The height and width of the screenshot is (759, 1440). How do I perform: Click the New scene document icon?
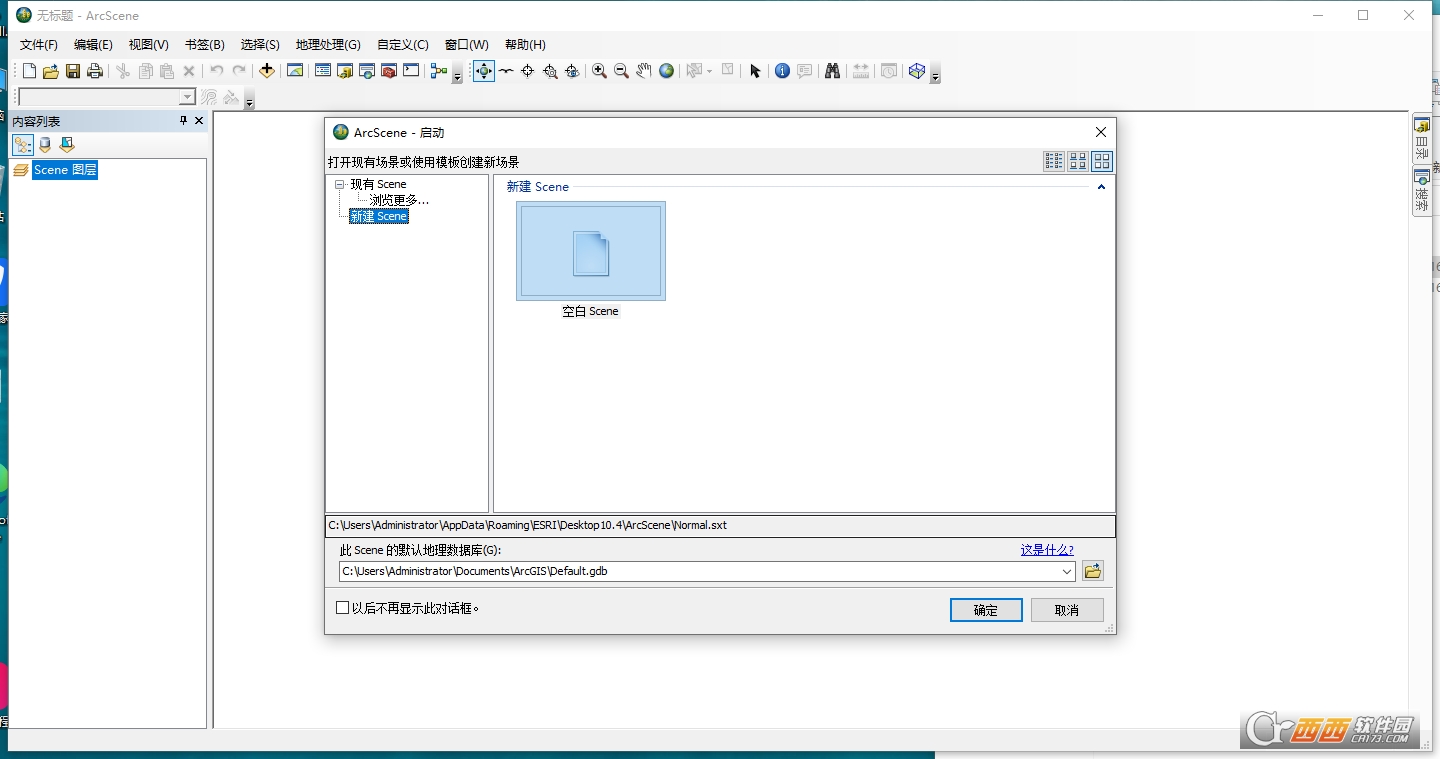pyautogui.click(x=29, y=71)
